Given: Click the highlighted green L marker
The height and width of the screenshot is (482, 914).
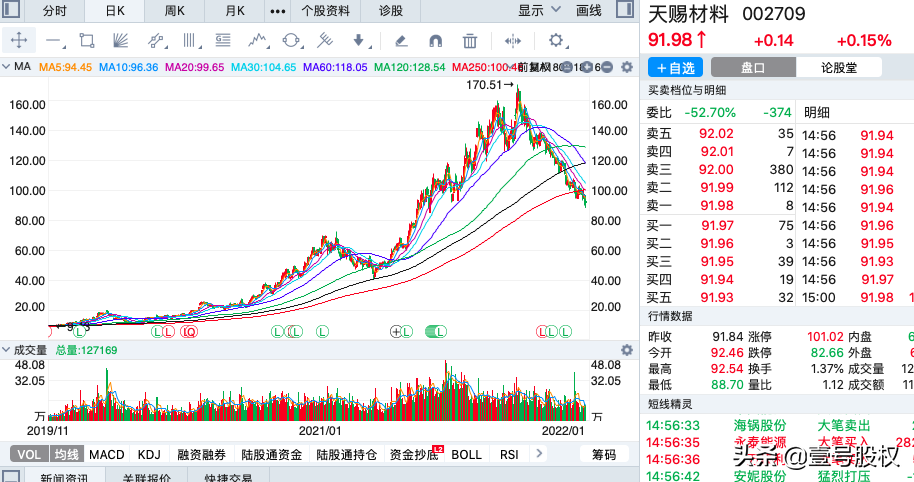Looking at the screenshot, I should click(435, 332).
